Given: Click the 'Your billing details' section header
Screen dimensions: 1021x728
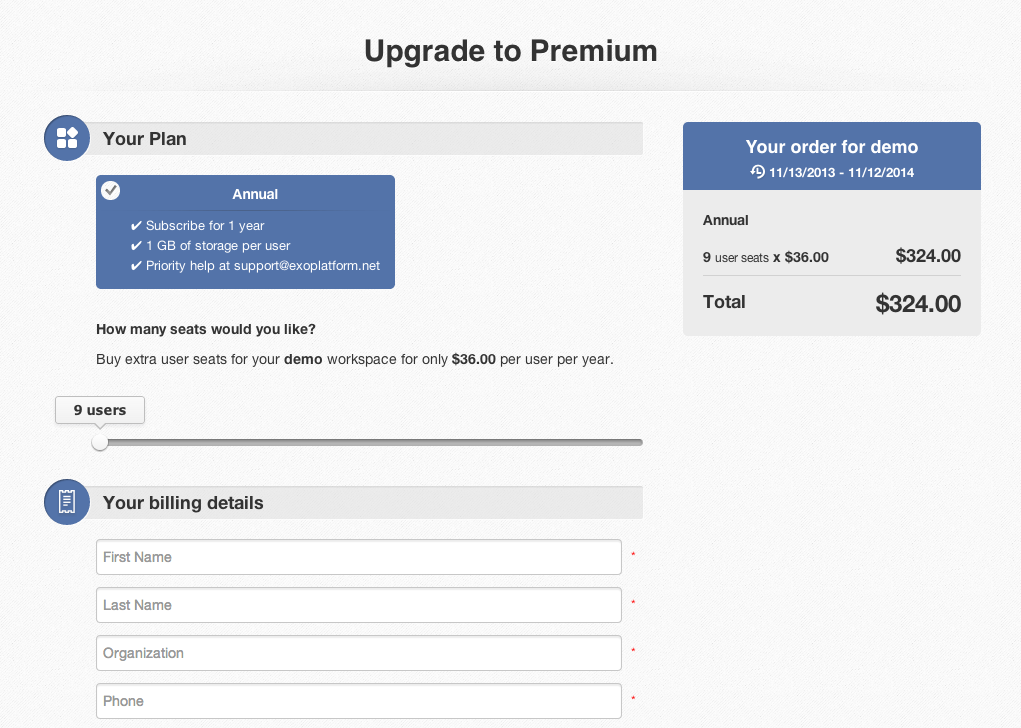Looking at the screenshot, I should (x=183, y=503).
